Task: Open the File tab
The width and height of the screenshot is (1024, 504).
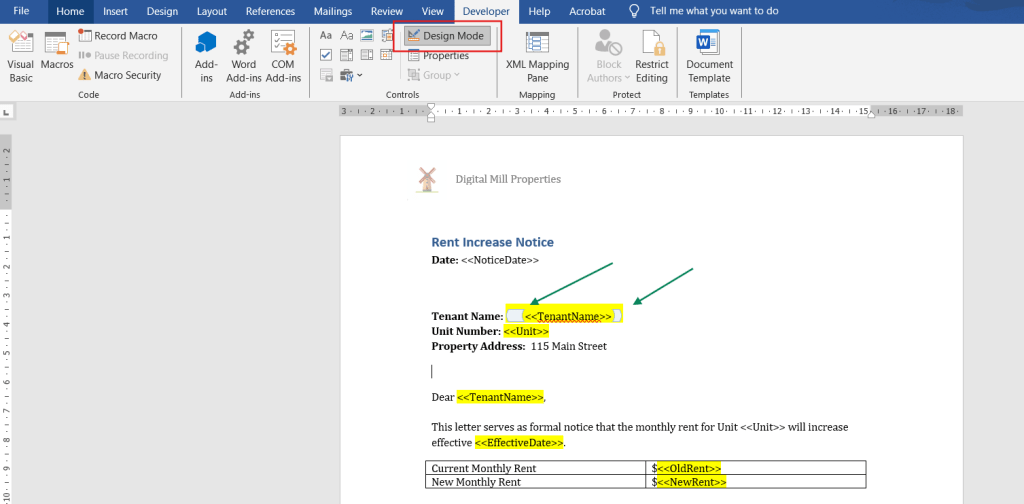Action: [x=22, y=11]
